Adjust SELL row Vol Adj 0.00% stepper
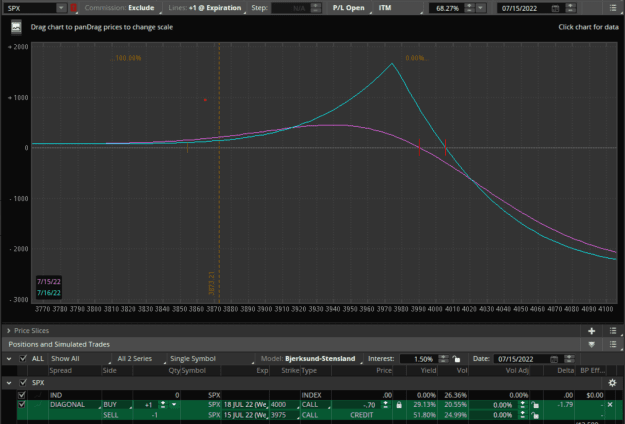The width and height of the screenshot is (625, 424). 523,415
